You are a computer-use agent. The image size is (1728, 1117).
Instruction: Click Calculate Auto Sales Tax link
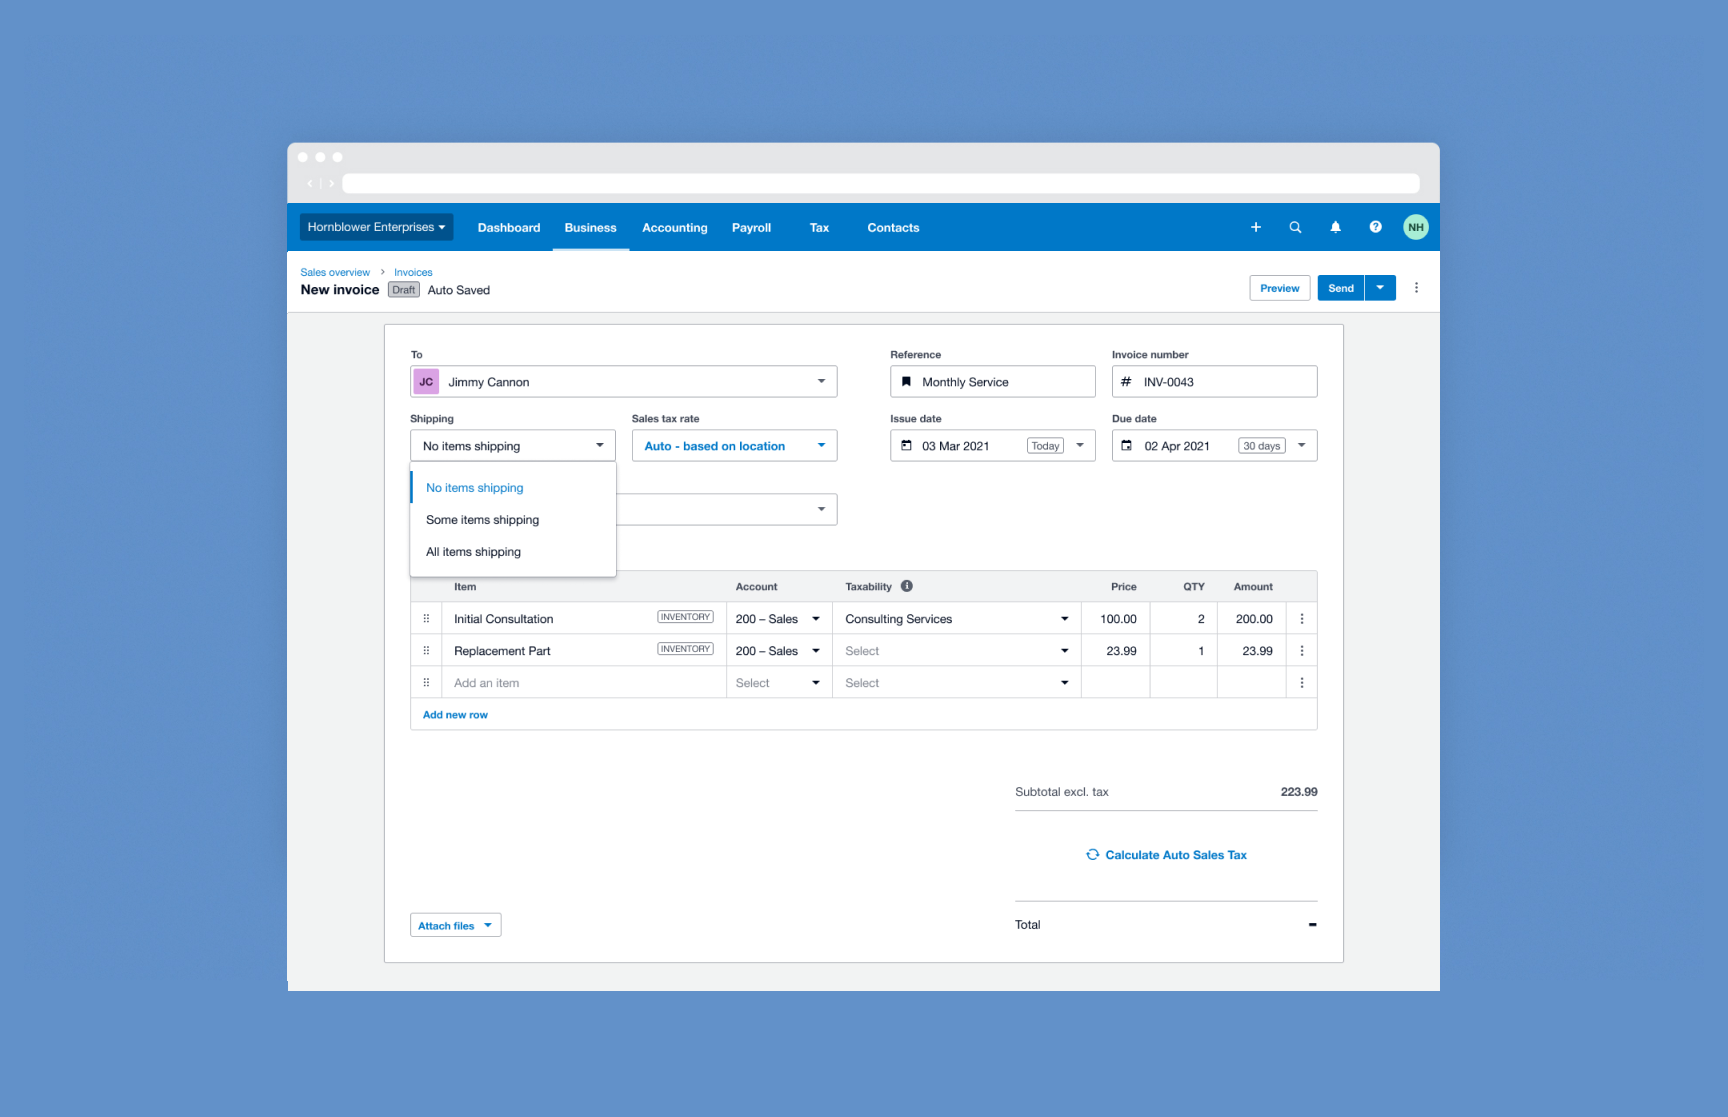(1166, 855)
